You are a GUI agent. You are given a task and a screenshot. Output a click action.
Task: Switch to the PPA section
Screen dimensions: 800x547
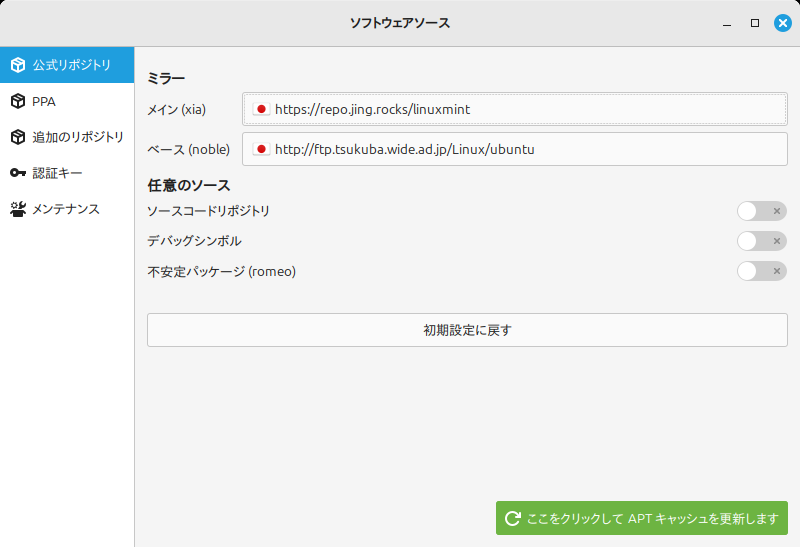(67, 101)
